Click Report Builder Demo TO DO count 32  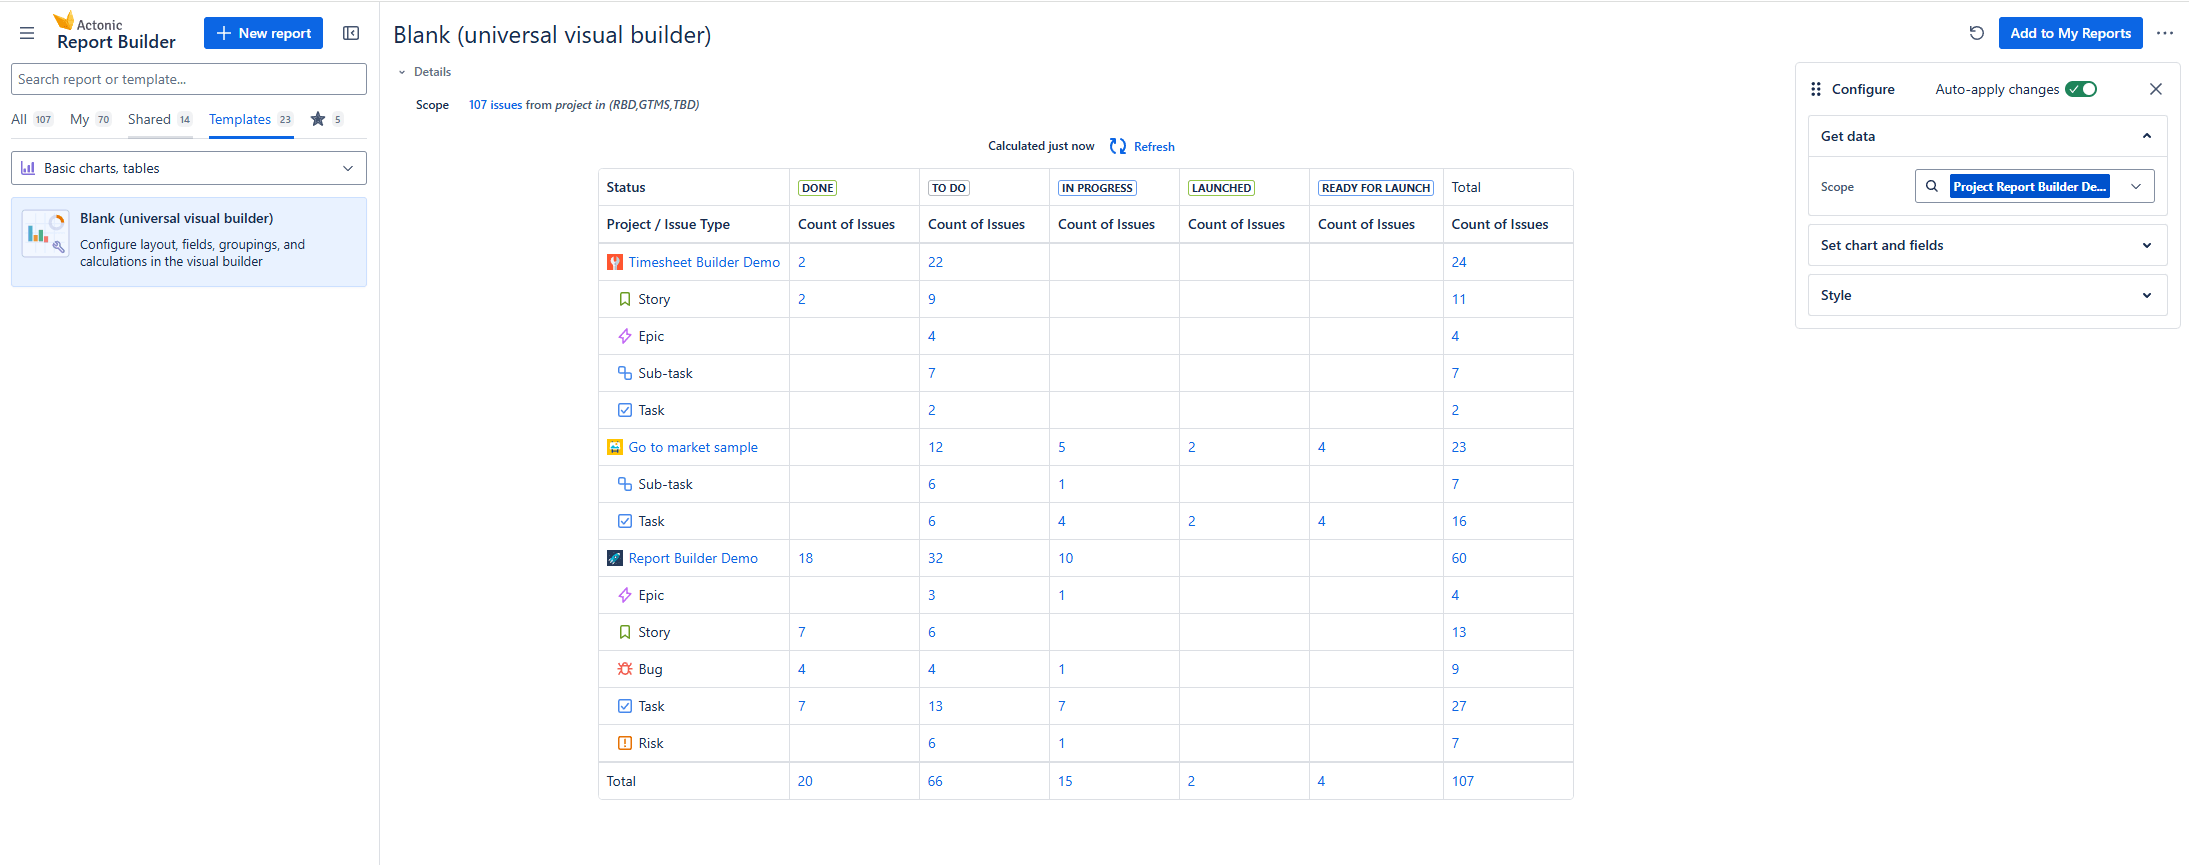tap(935, 558)
